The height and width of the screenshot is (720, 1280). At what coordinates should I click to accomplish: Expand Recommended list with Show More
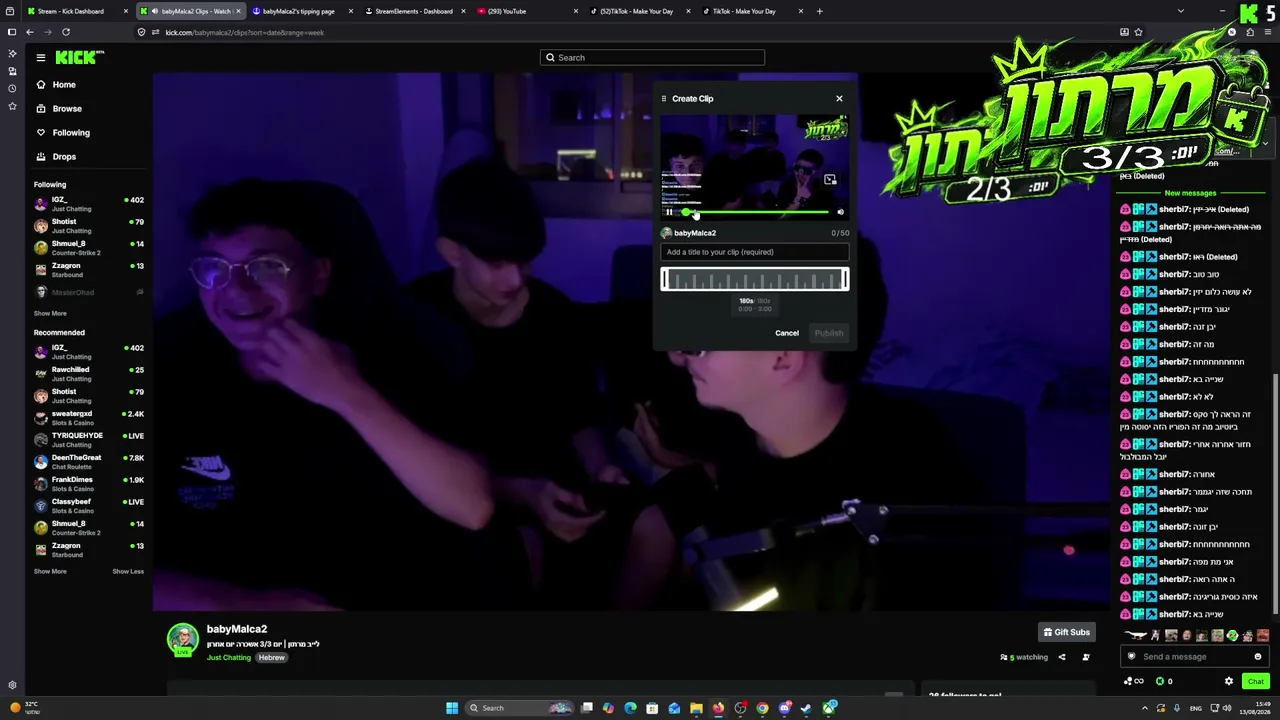point(50,571)
